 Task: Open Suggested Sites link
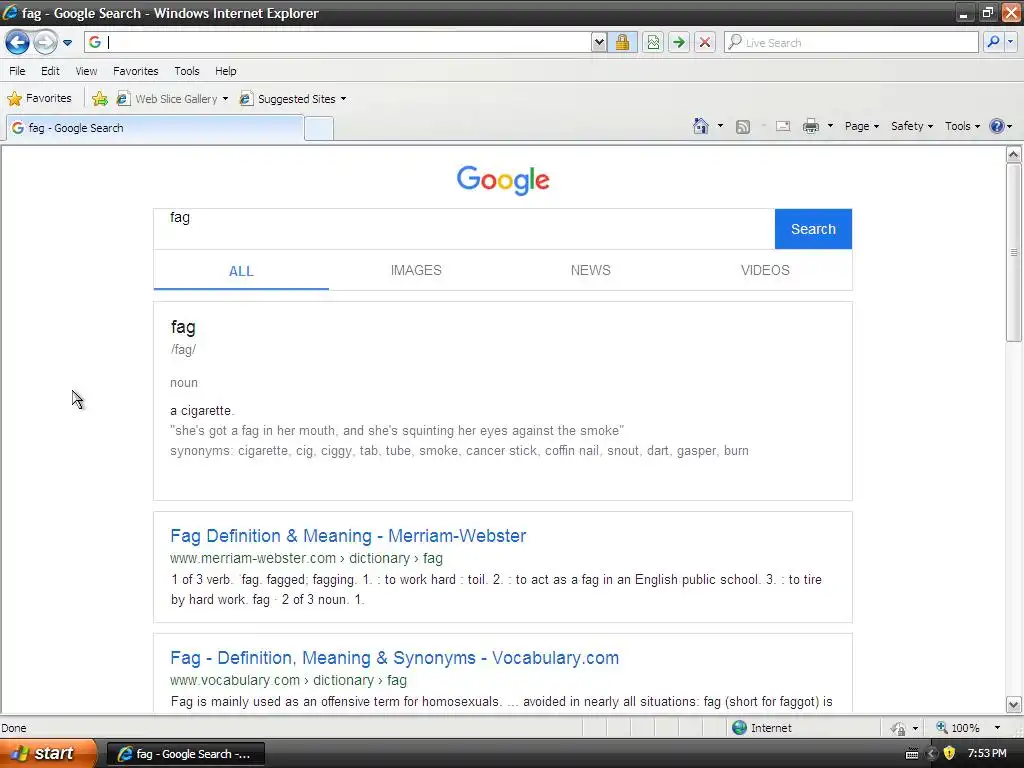coord(293,99)
